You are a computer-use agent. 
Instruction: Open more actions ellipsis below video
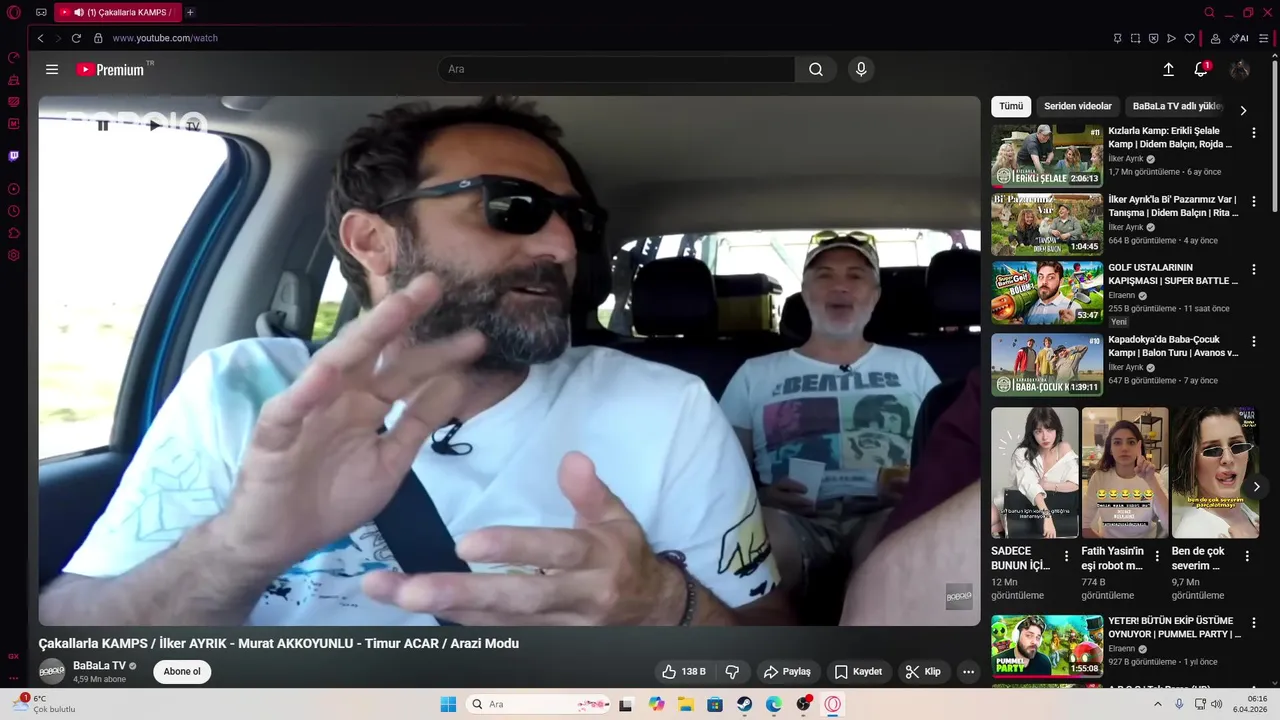tap(968, 671)
